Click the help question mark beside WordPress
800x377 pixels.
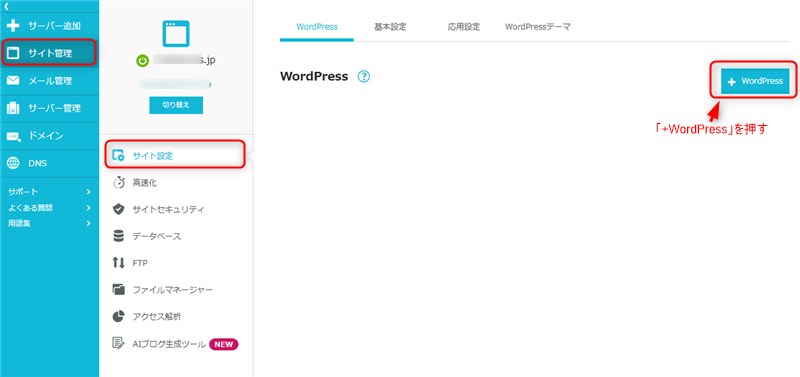[x=364, y=77]
